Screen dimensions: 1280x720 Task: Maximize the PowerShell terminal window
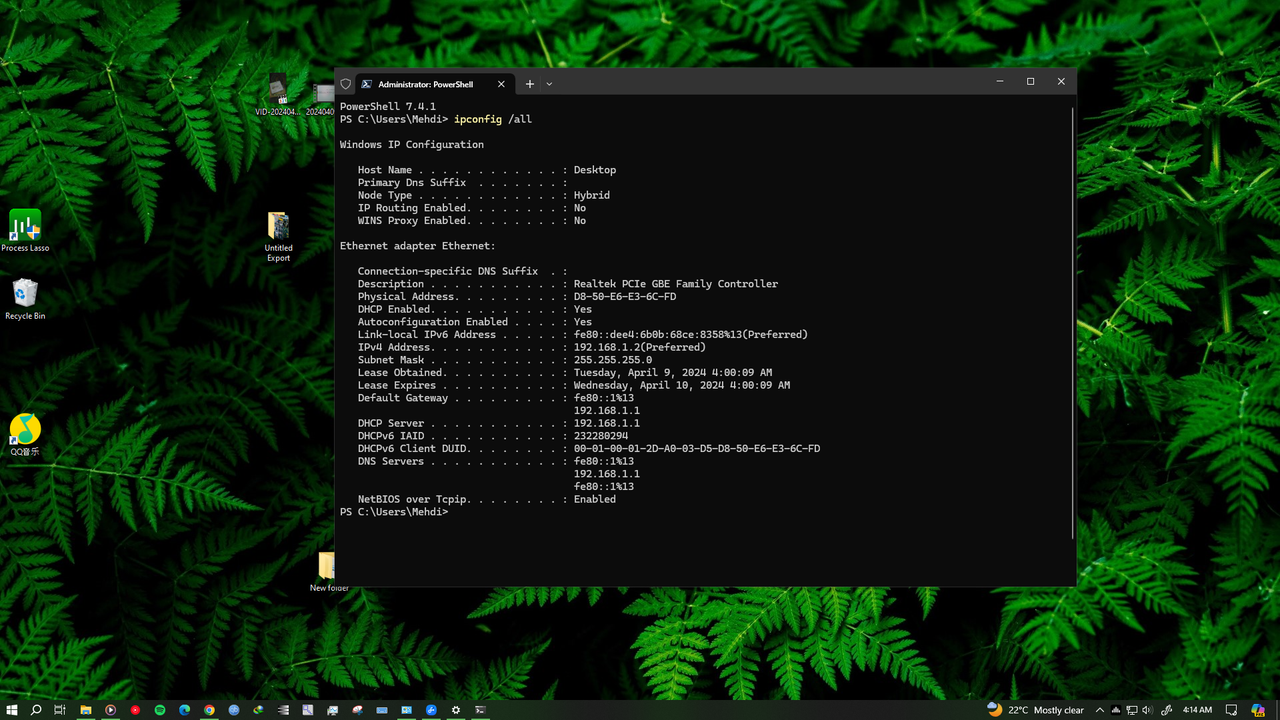(1030, 82)
